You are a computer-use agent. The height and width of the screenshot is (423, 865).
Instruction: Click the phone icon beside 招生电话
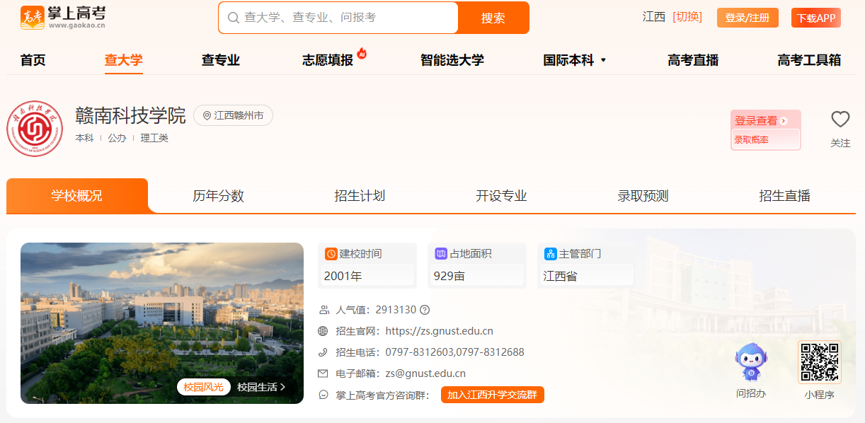[323, 352]
